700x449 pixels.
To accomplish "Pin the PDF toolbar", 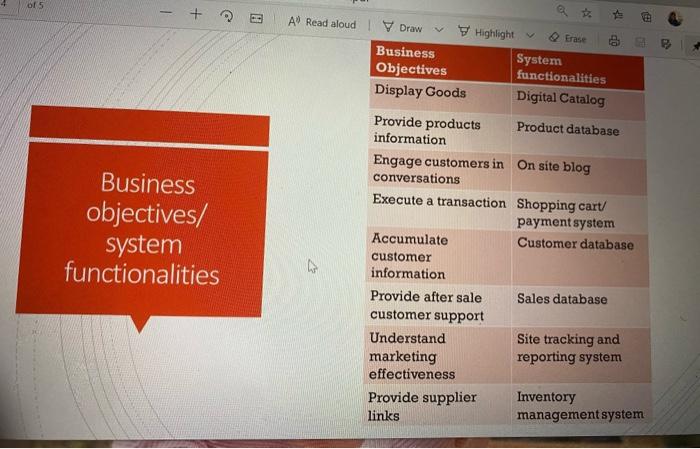I will point(696,46).
